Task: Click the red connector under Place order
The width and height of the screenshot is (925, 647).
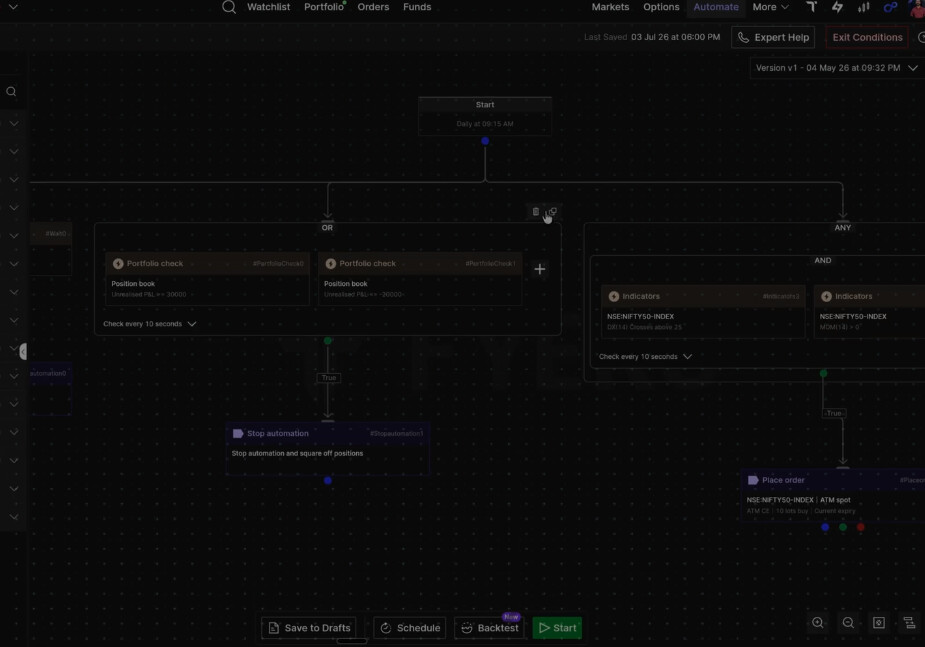Action: click(x=861, y=527)
